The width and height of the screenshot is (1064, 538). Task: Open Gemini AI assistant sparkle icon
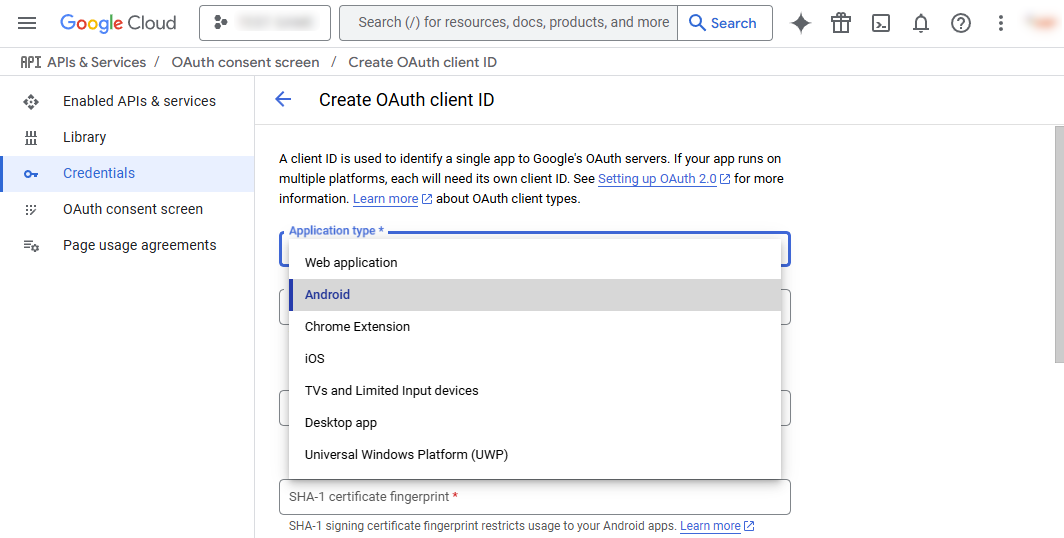(801, 23)
